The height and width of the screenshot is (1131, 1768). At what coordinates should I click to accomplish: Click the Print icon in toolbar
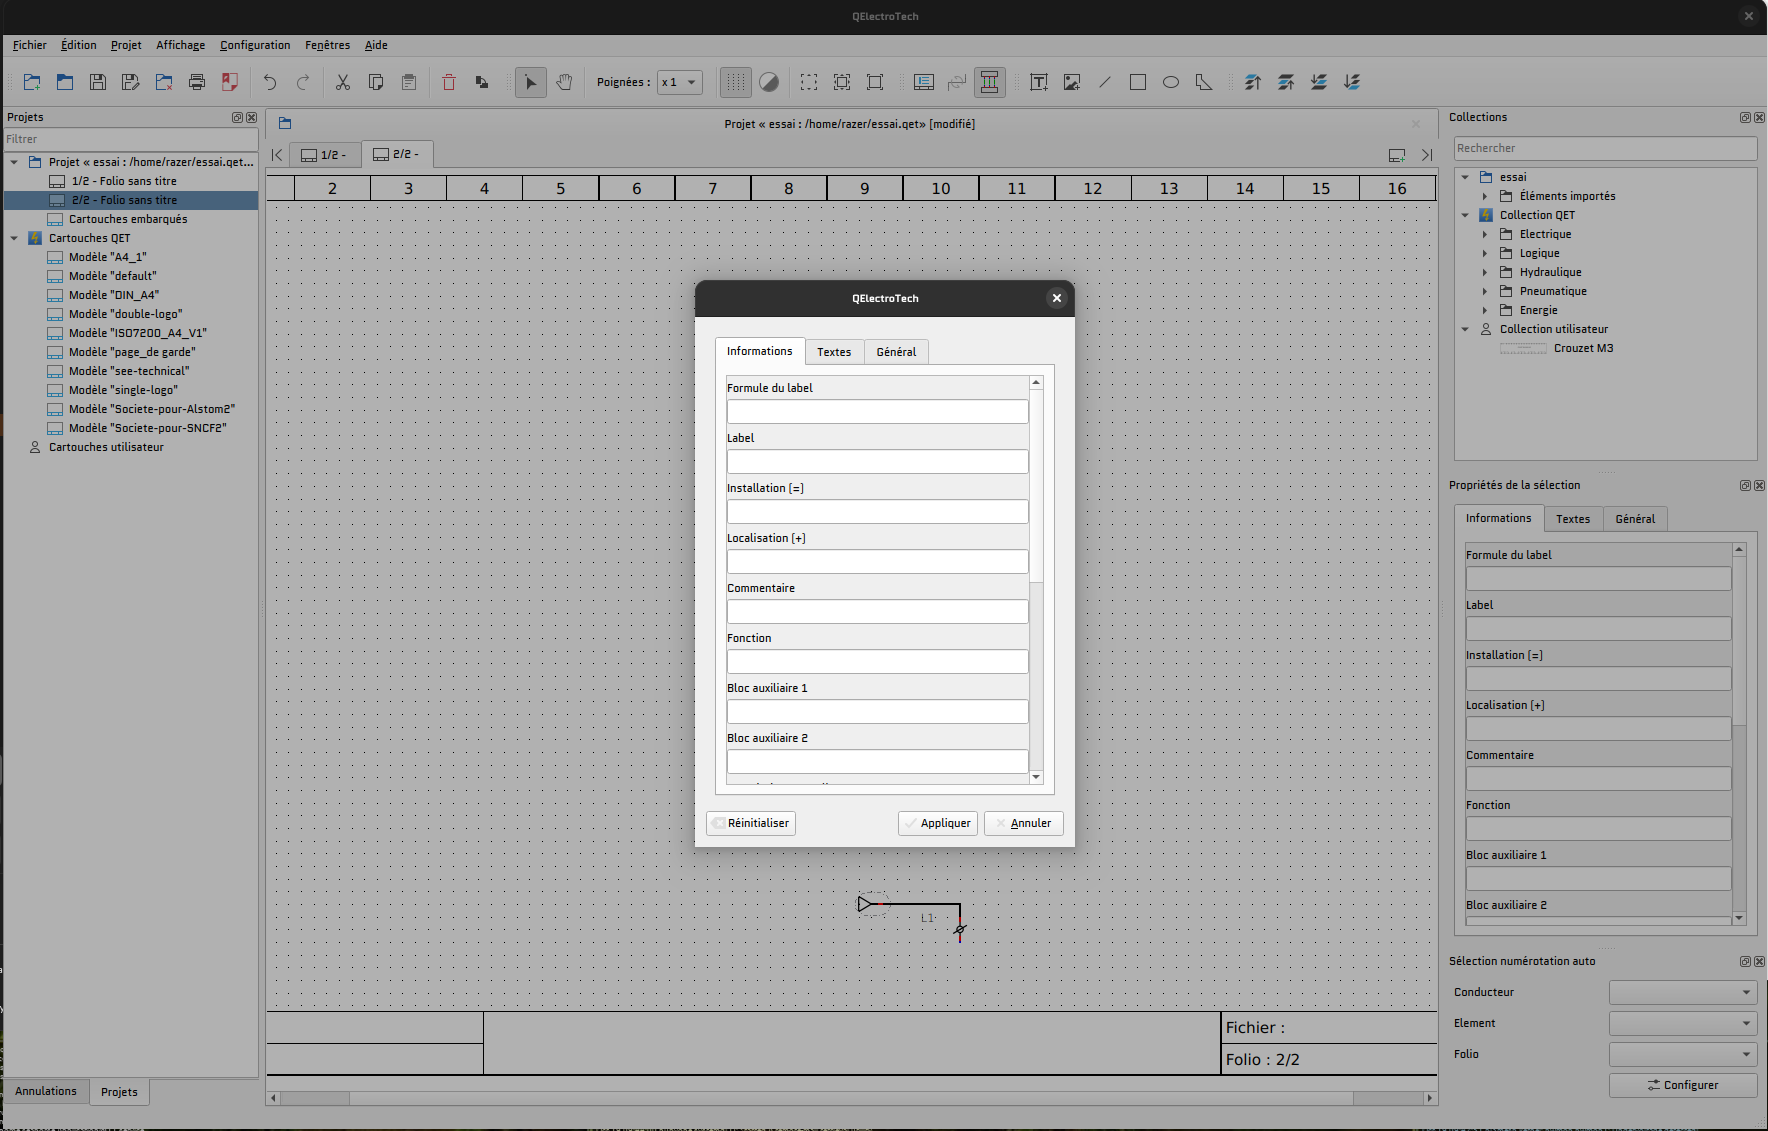[x=197, y=83]
